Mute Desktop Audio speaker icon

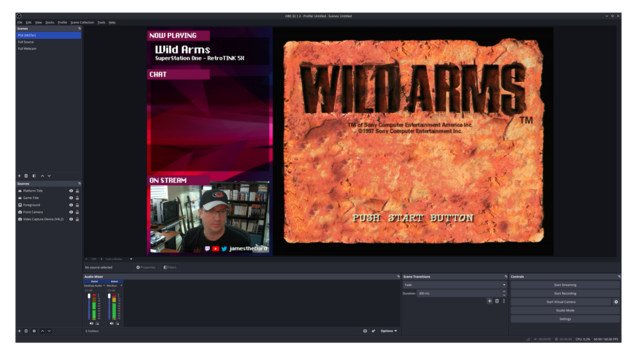click(x=91, y=324)
